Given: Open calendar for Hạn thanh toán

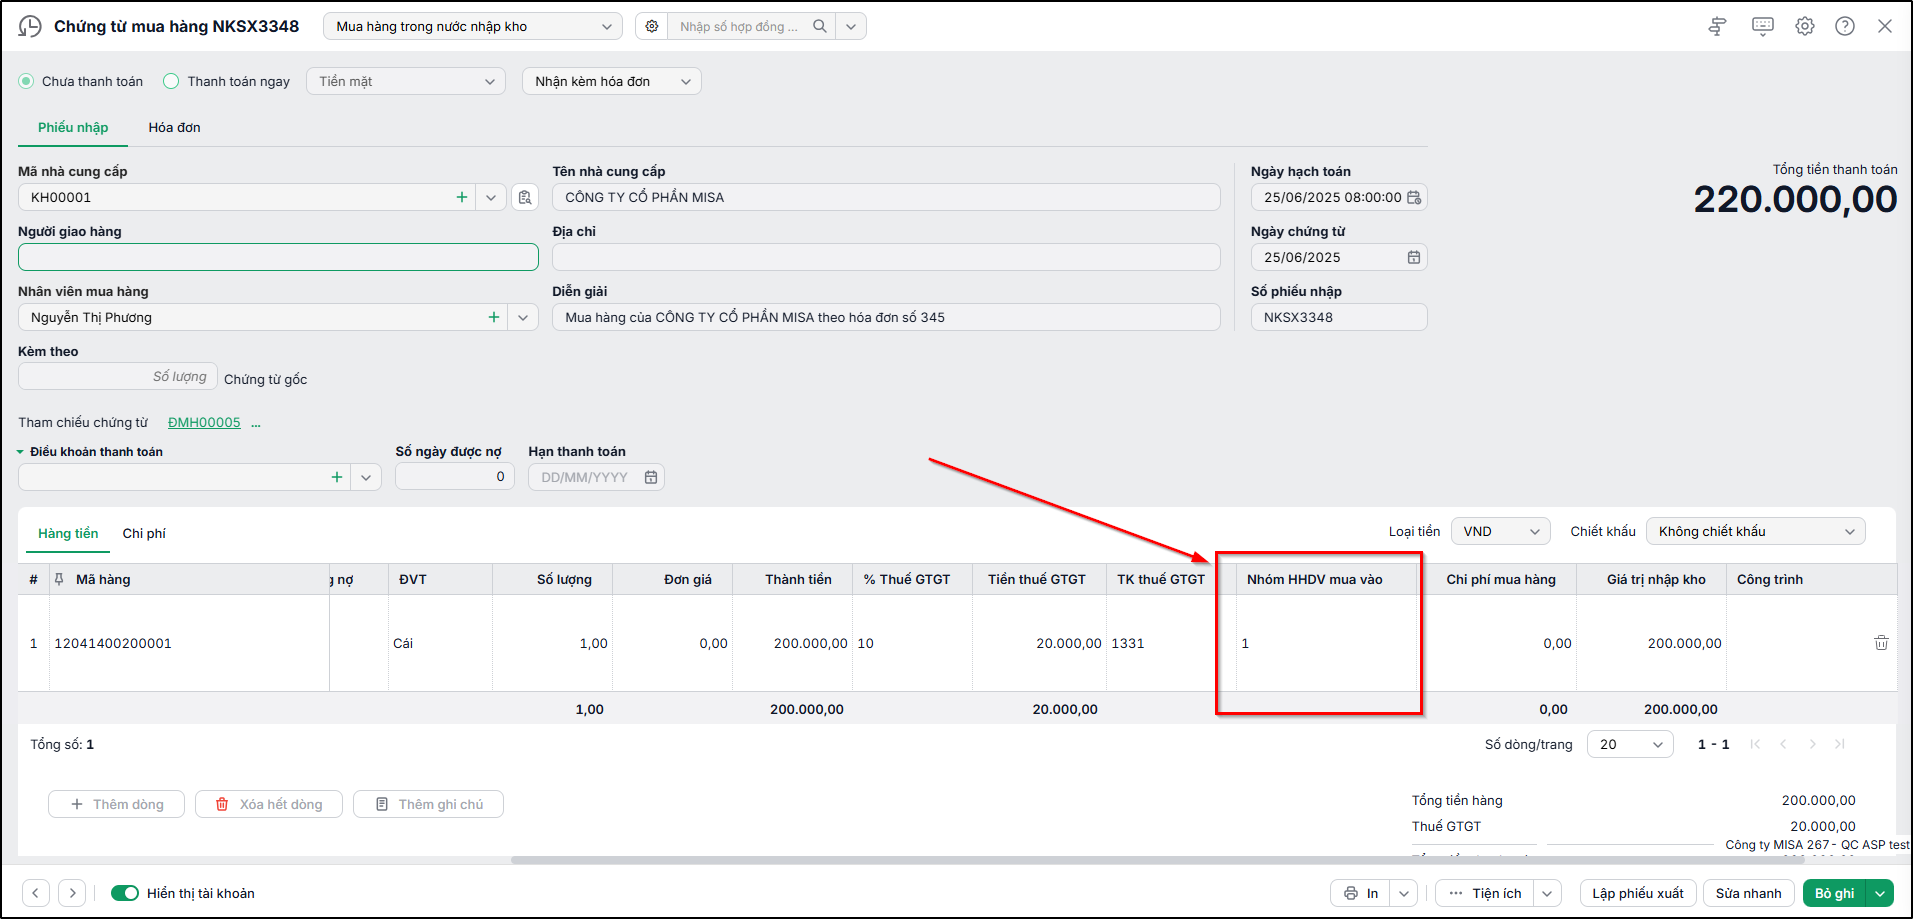Looking at the screenshot, I should [x=651, y=477].
